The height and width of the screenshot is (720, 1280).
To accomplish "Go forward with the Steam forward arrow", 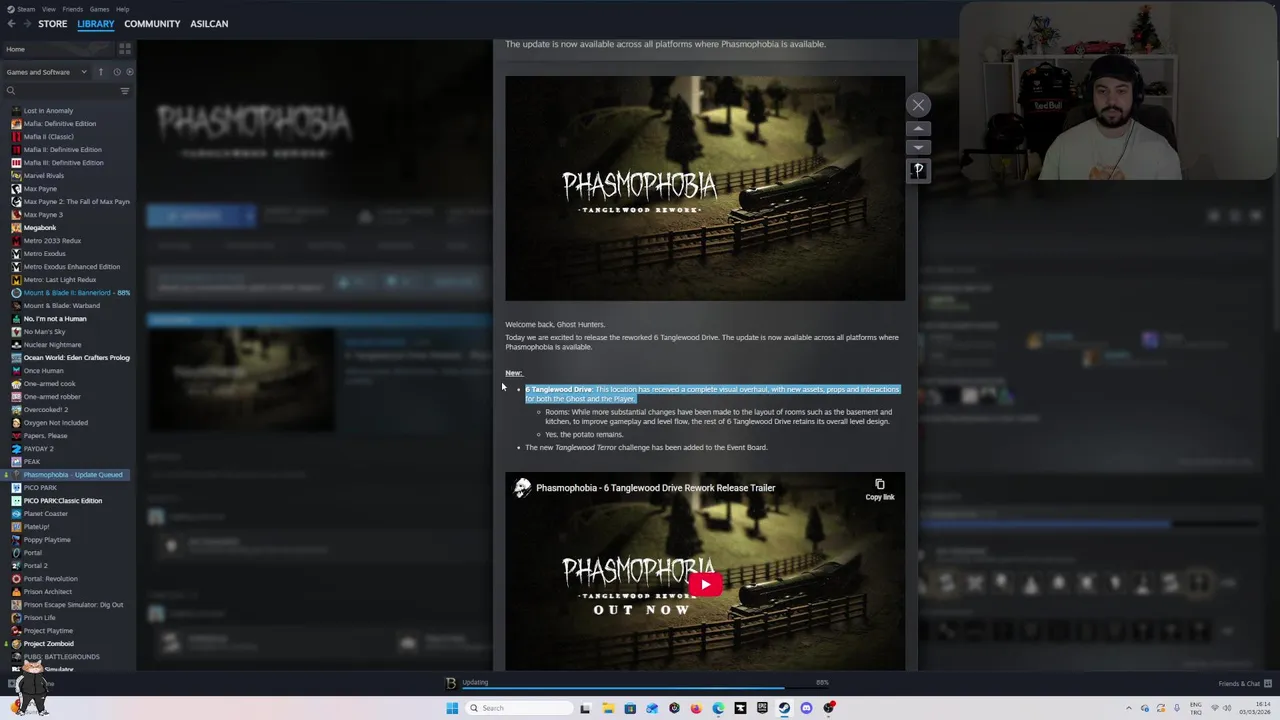I will pos(27,24).
